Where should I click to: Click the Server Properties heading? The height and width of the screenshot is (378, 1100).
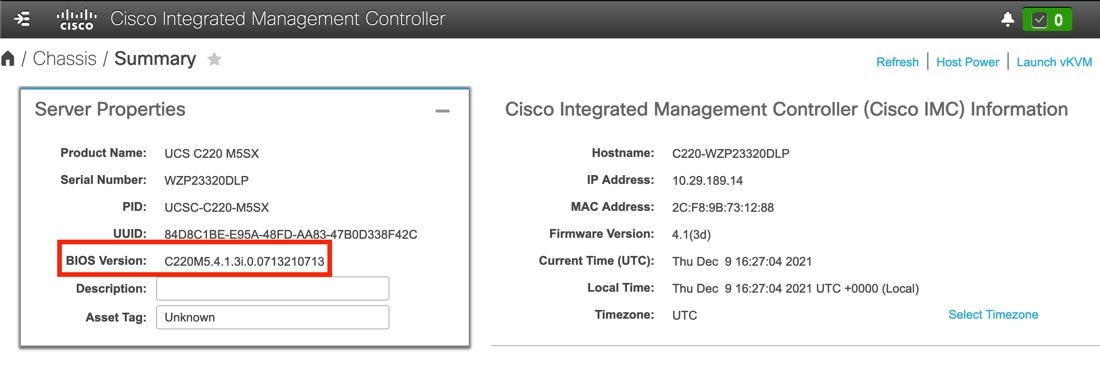click(110, 109)
